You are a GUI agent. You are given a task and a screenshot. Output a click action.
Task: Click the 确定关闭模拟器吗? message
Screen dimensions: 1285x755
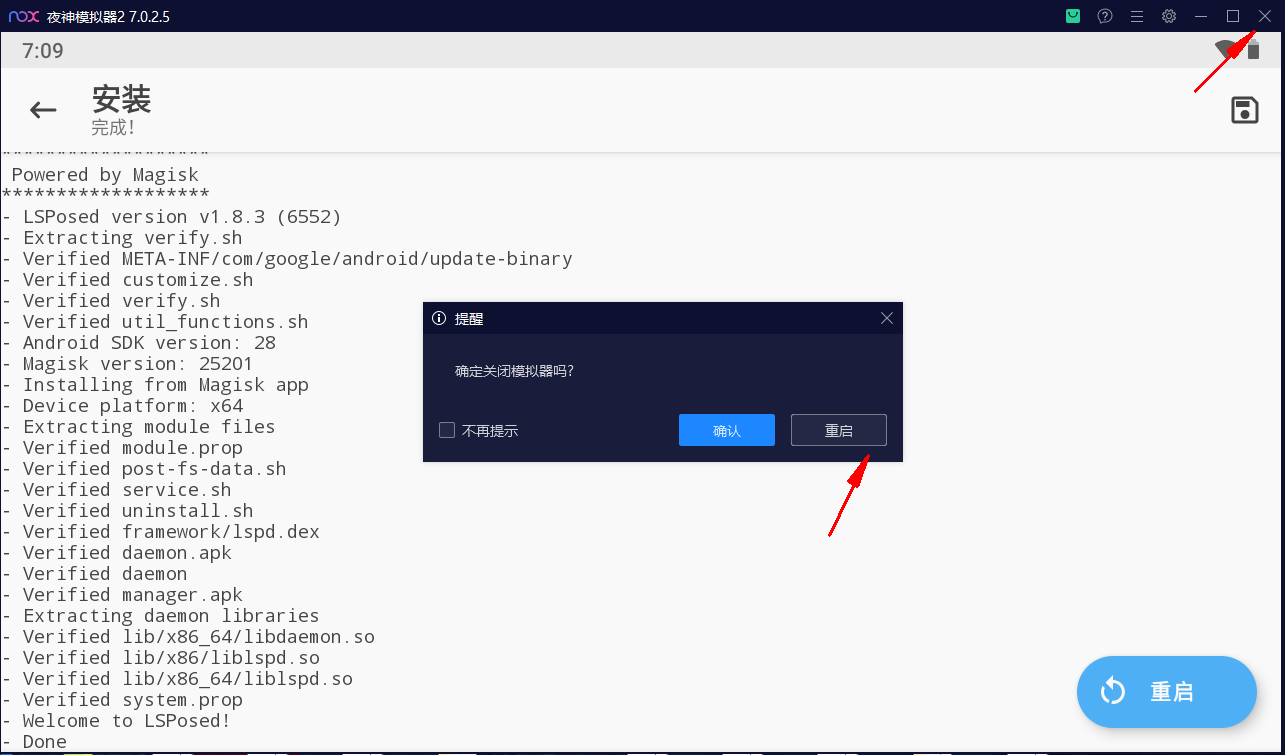coord(514,371)
